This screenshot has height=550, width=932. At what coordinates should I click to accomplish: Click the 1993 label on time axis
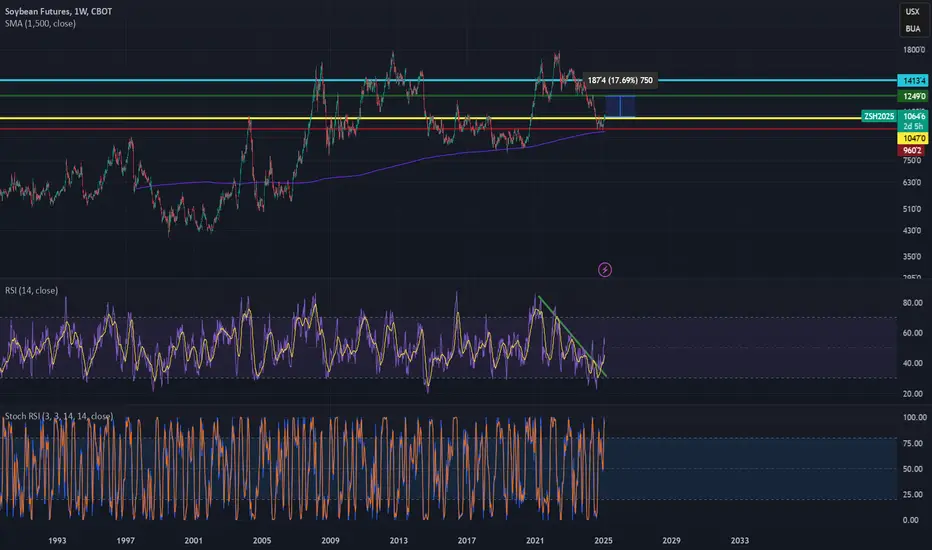tap(57, 540)
